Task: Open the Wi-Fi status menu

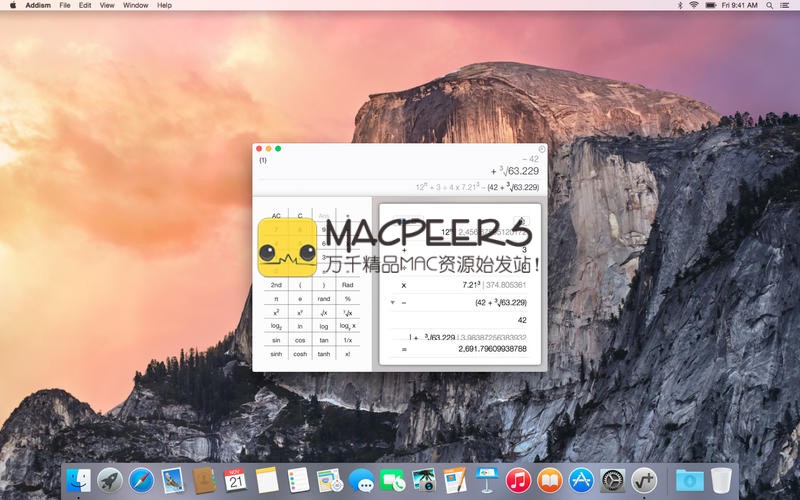Action: pos(694,5)
